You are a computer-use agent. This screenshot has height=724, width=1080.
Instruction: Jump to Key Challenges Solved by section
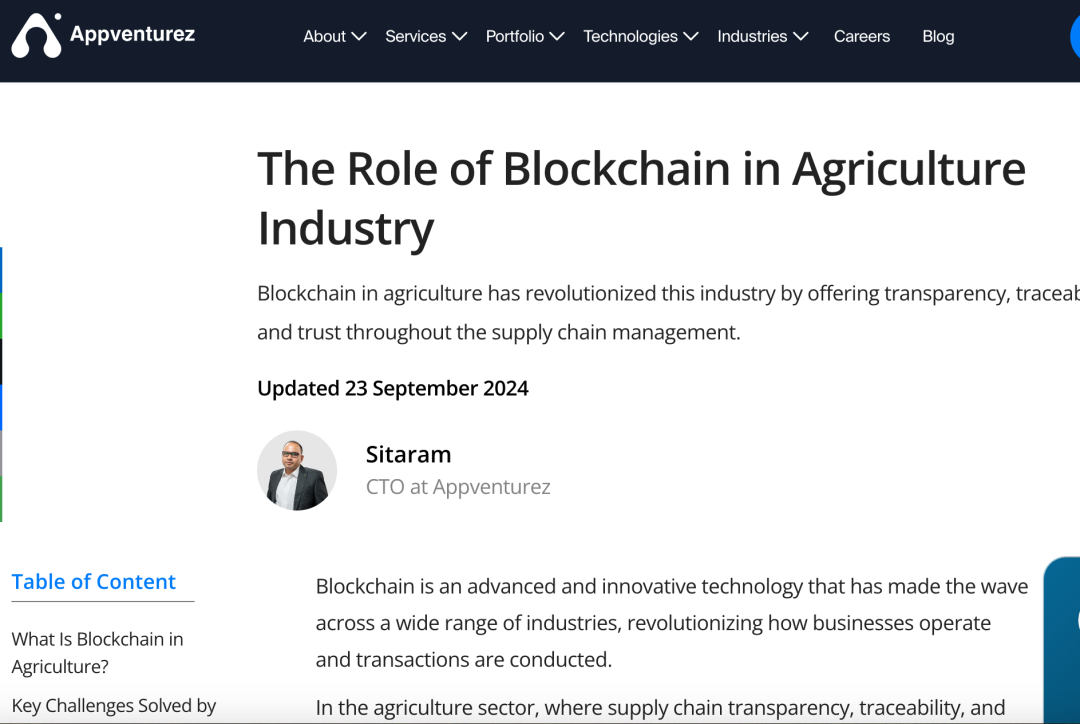(x=114, y=705)
